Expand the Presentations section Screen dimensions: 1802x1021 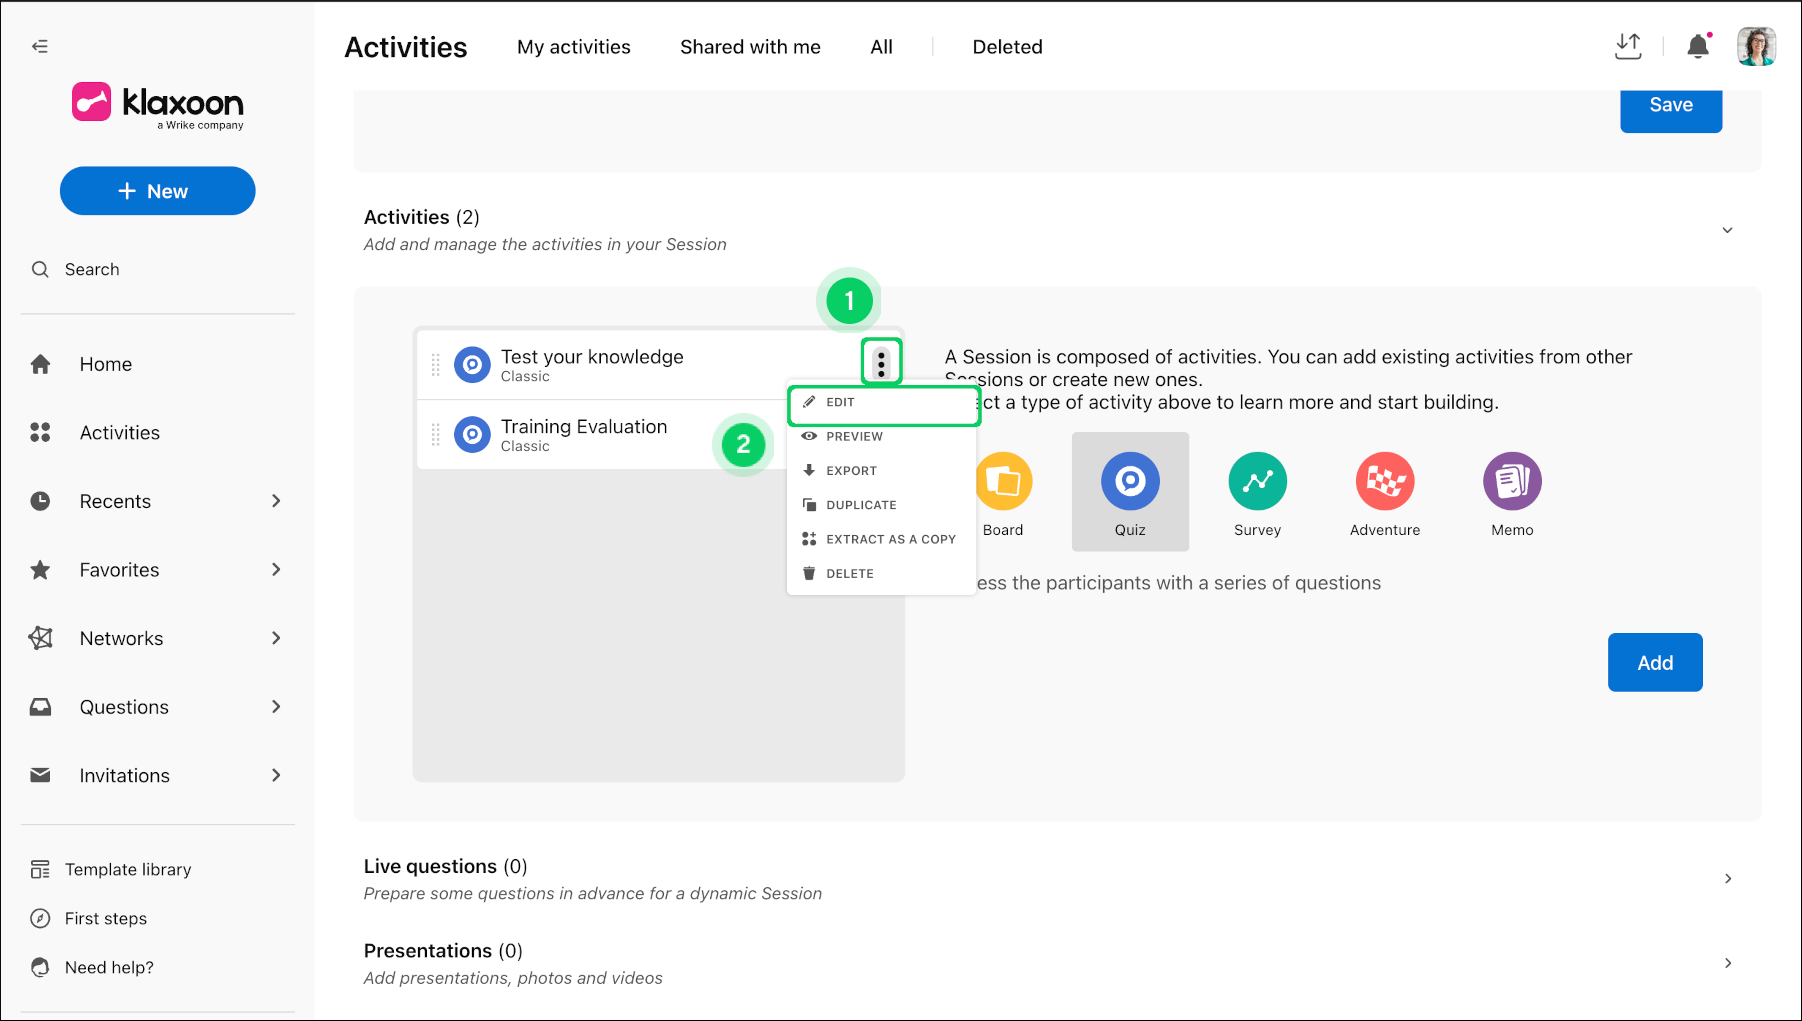[x=1727, y=963]
